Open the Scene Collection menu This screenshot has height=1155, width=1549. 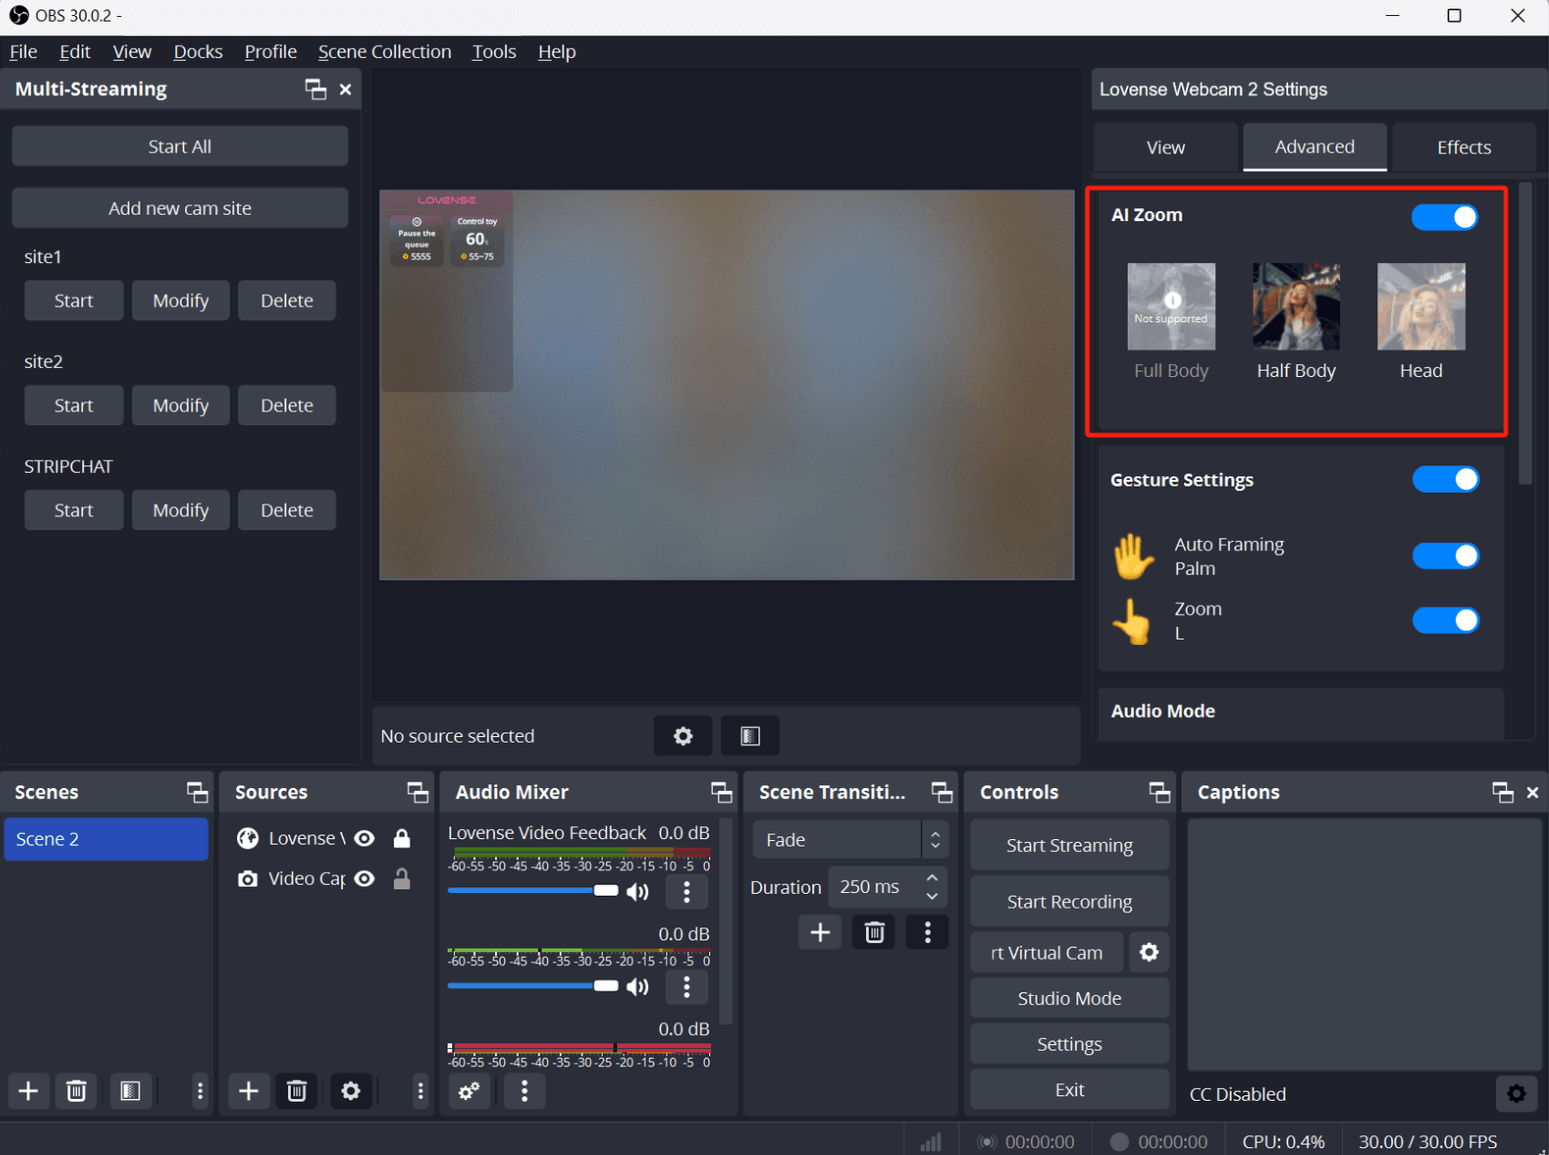[384, 52]
